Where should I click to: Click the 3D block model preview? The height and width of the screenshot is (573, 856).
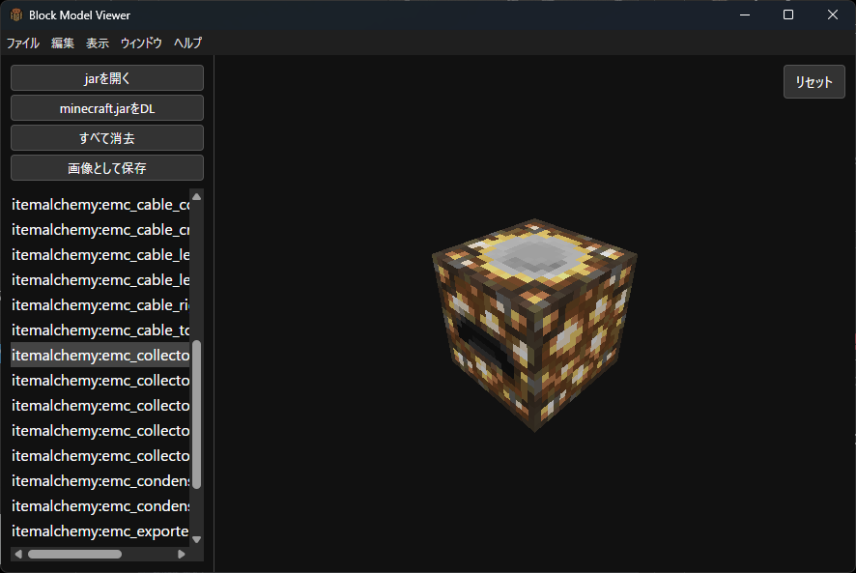534,324
